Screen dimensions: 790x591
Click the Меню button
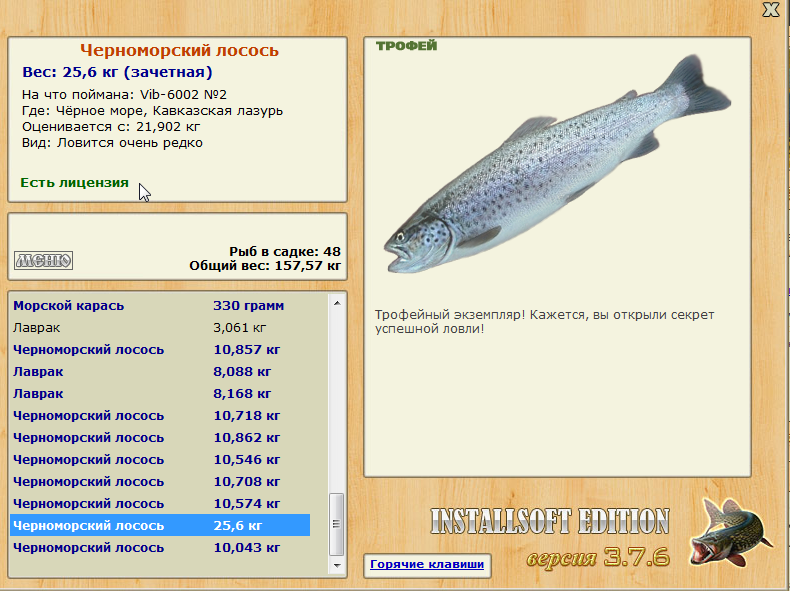(43, 260)
